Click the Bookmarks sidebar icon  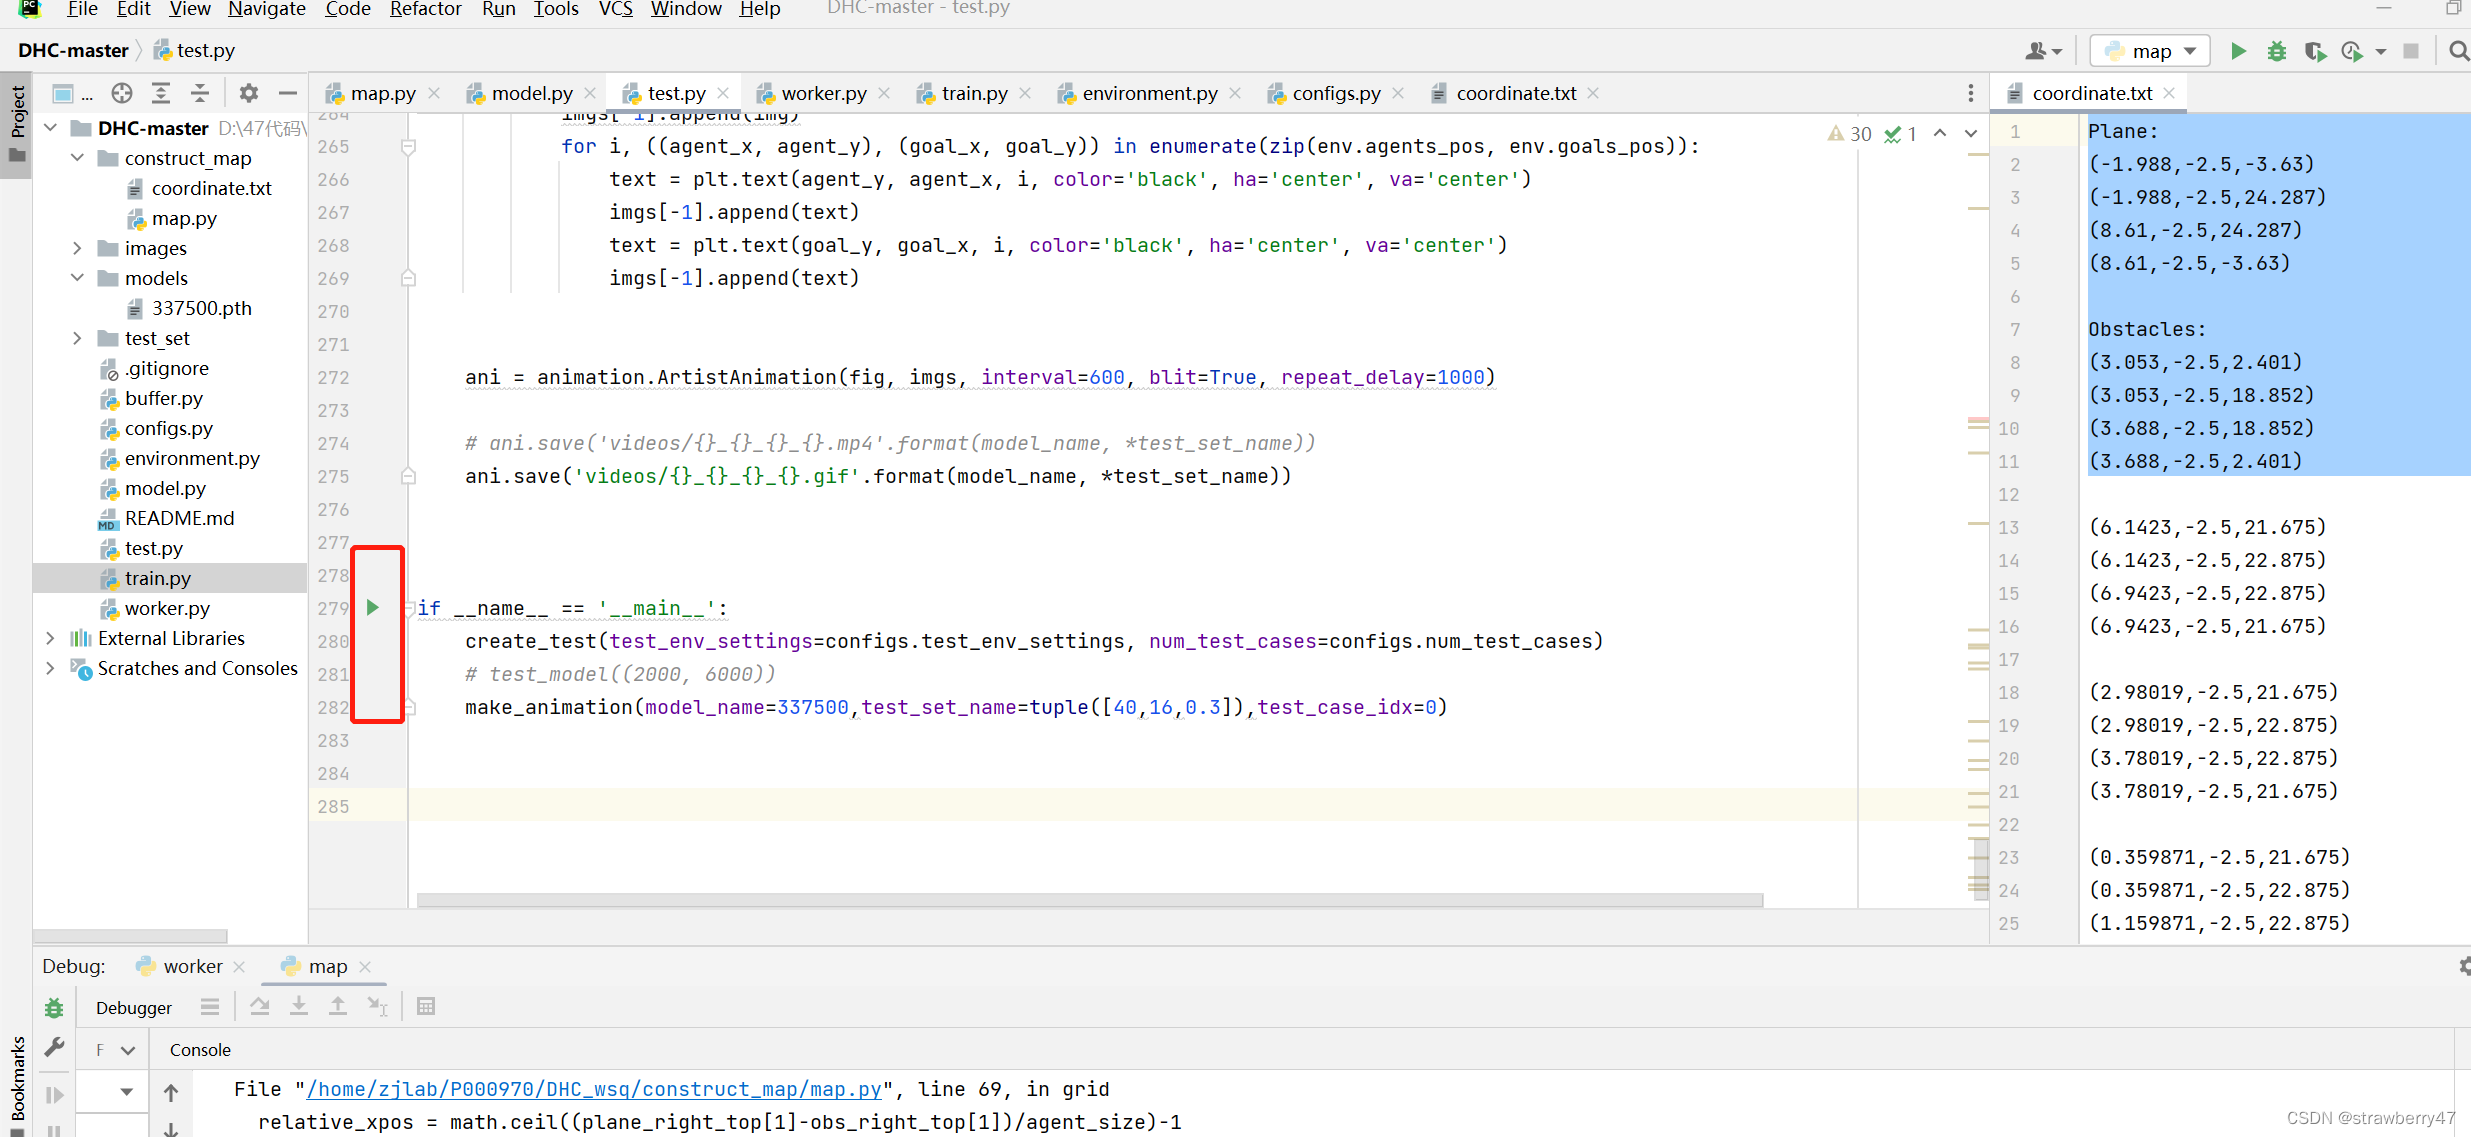pyautogui.click(x=16, y=1085)
